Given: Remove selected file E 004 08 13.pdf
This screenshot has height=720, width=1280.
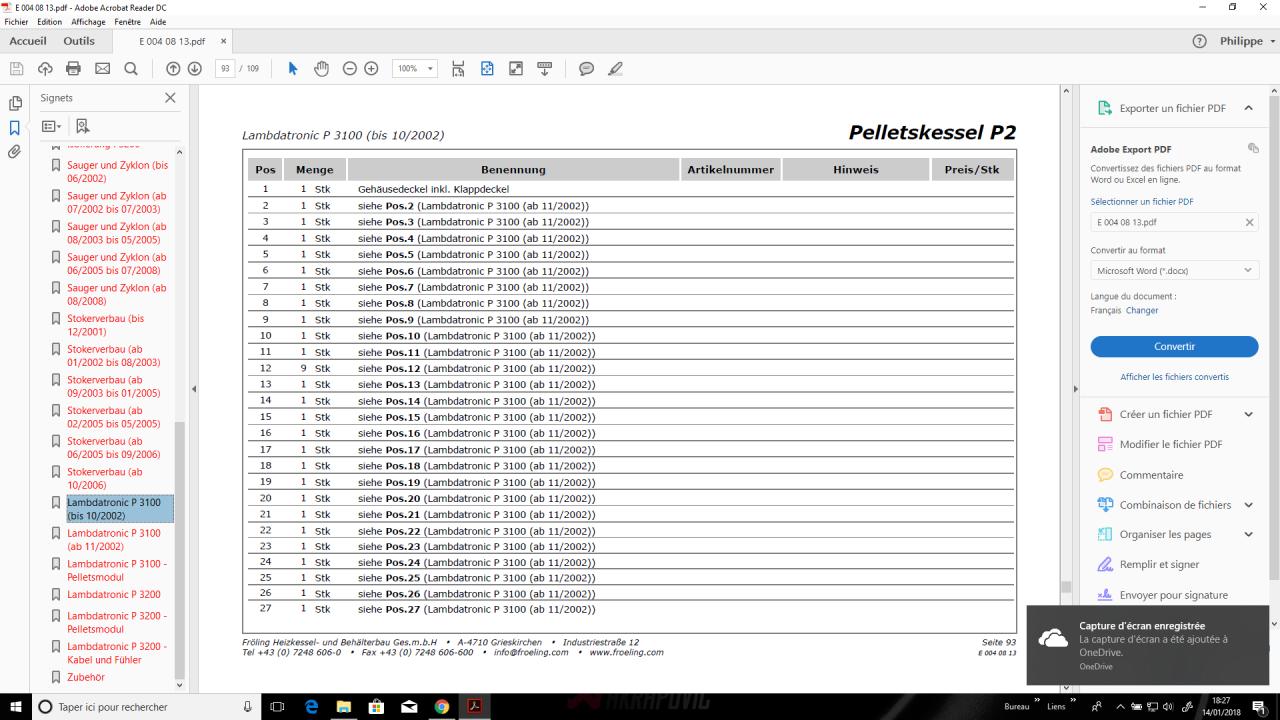Looking at the screenshot, I should [1249, 222].
